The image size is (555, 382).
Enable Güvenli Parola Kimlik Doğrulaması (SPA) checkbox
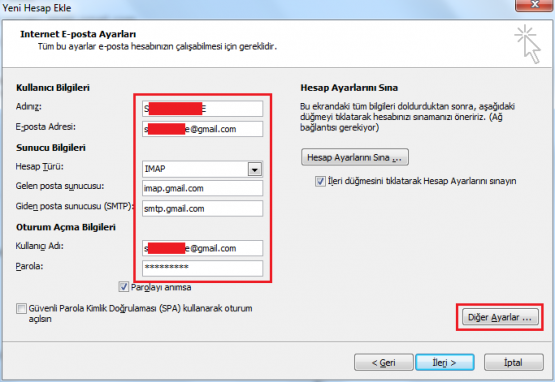pyautogui.click(x=21, y=308)
